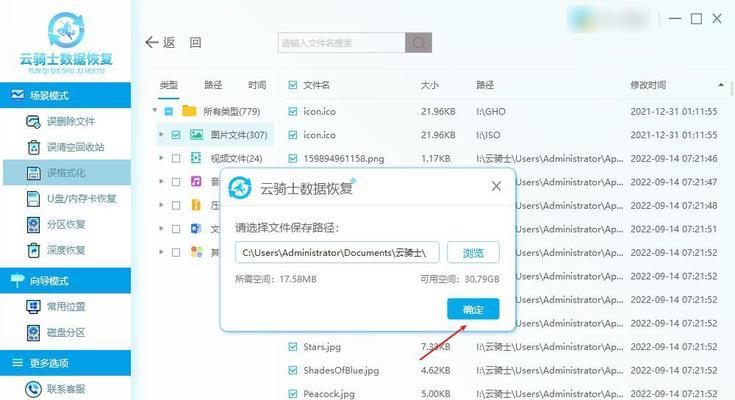Click the 所有类型 folder icon
This screenshot has width=735, height=400.
coord(189,111)
